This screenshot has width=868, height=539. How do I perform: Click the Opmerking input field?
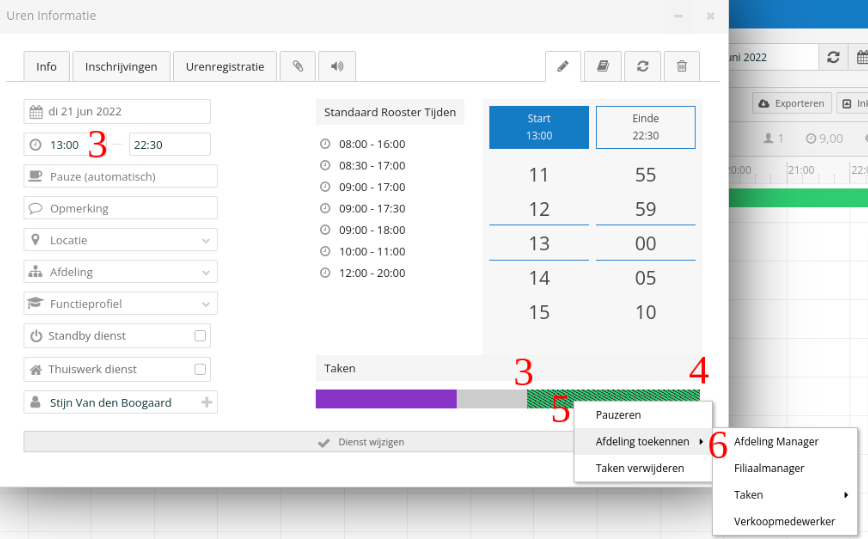pos(120,208)
